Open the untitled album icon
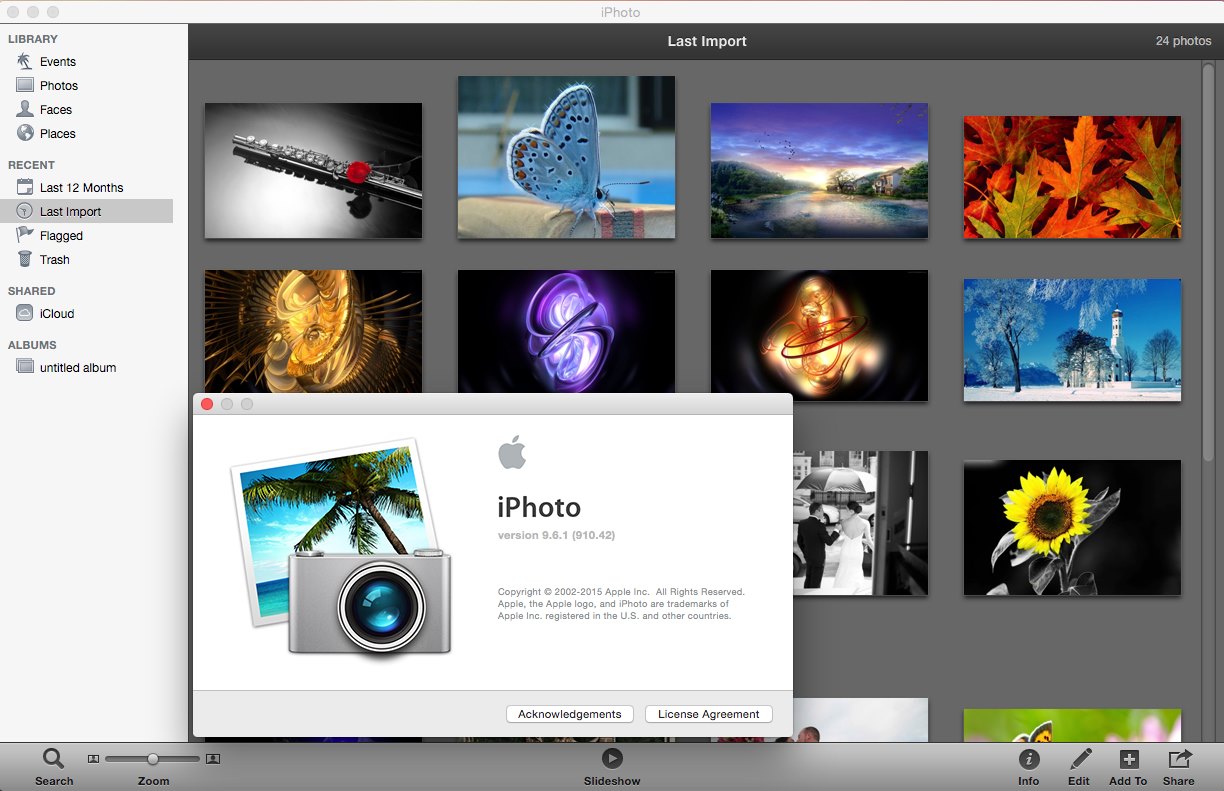The image size is (1224, 791). coord(25,367)
